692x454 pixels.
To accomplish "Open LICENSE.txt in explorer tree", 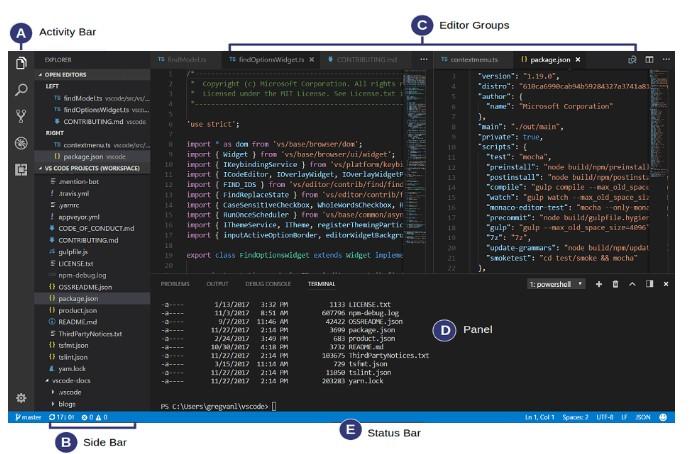I will point(93,263).
